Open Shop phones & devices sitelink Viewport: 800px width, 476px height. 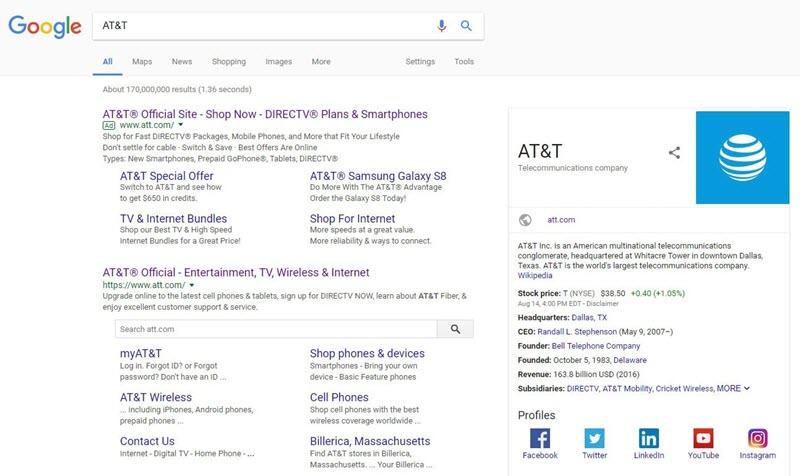point(367,353)
